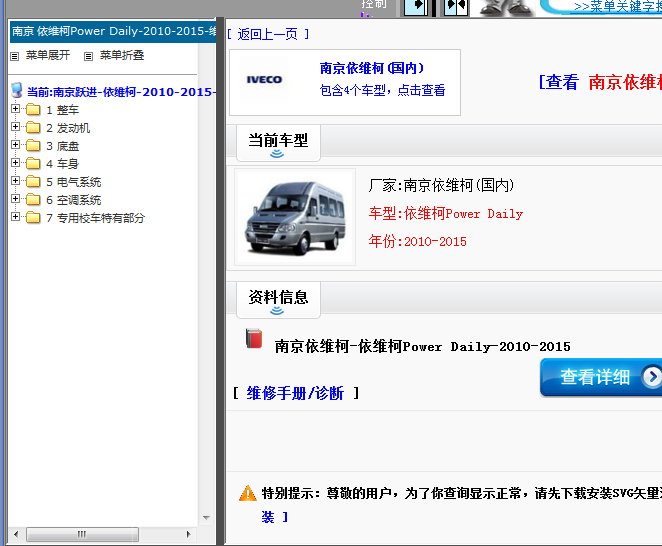The height and width of the screenshot is (546, 662).
Task: Click the 查看详细 button
Action: tap(601, 377)
